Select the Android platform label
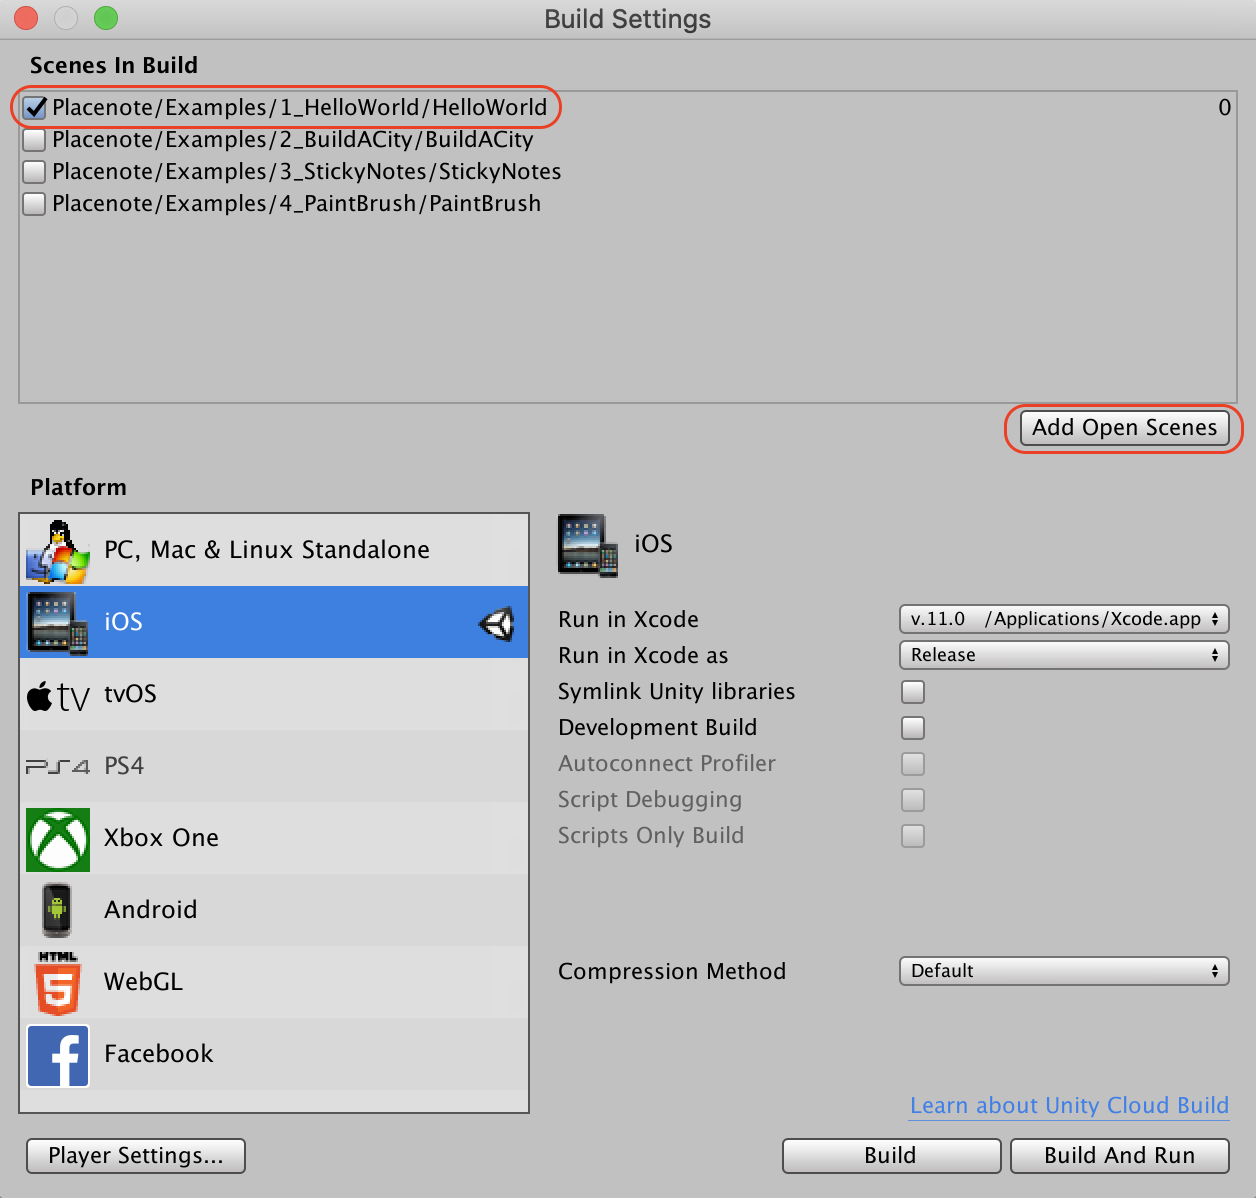This screenshot has width=1256, height=1198. (x=151, y=910)
